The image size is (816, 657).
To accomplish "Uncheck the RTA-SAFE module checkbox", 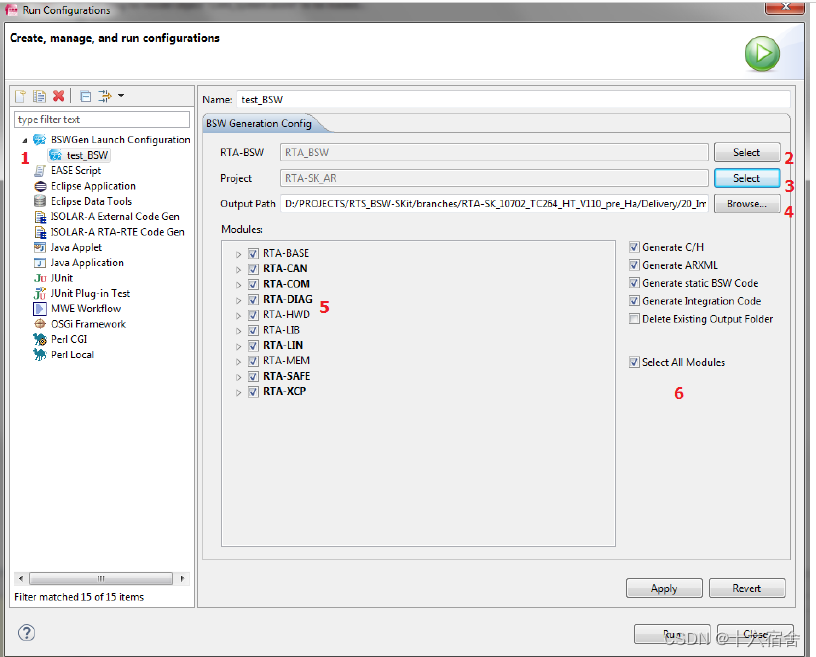I will tap(253, 376).
